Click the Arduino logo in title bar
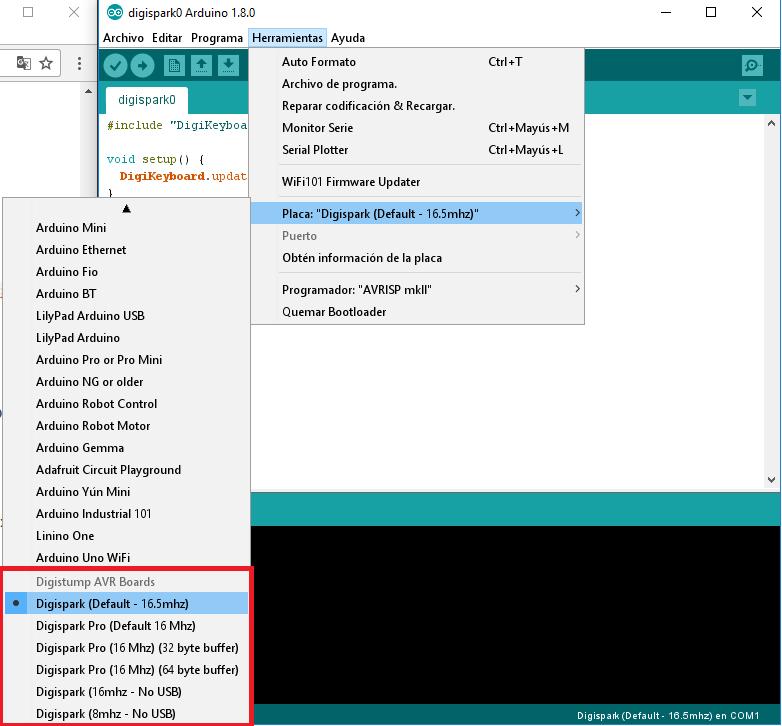This screenshot has height=726, width=782. [115, 13]
